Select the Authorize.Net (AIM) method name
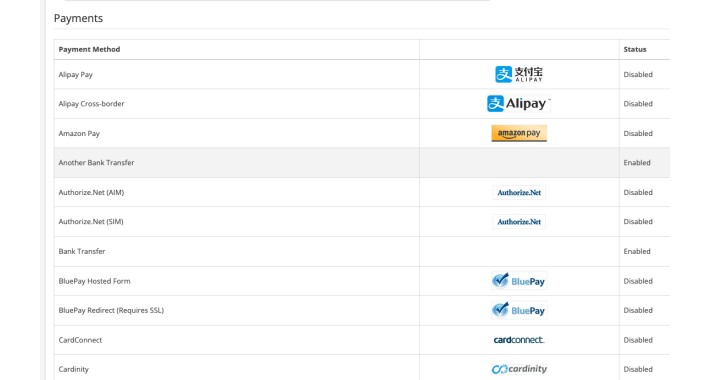710x380 pixels. pos(91,192)
